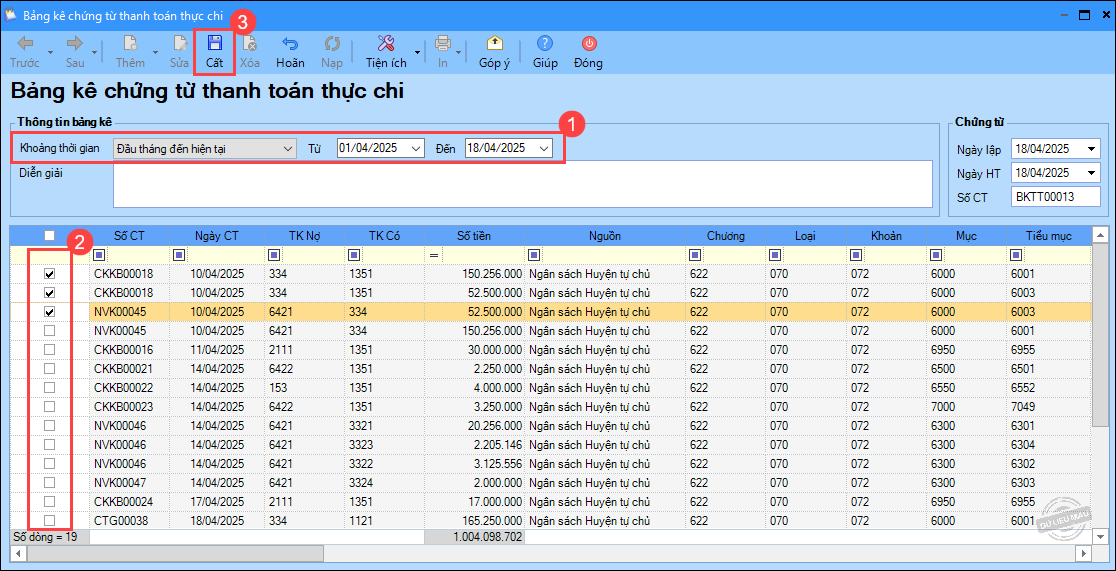Click amount cell 2.205.146
Viewport: 1116px width, 571px height.
coord(474,444)
